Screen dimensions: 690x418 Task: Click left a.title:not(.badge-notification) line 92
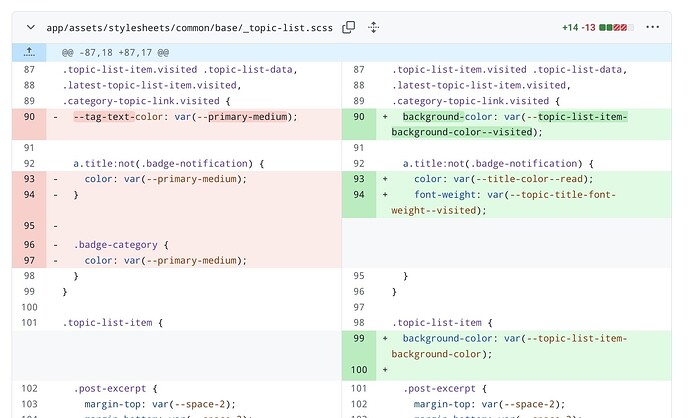pos(169,164)
